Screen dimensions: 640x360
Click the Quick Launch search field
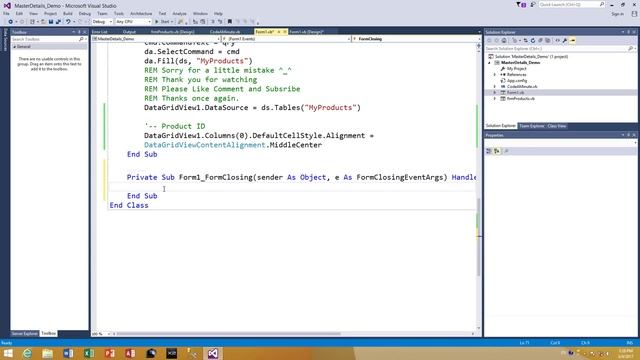click(571, 4)
